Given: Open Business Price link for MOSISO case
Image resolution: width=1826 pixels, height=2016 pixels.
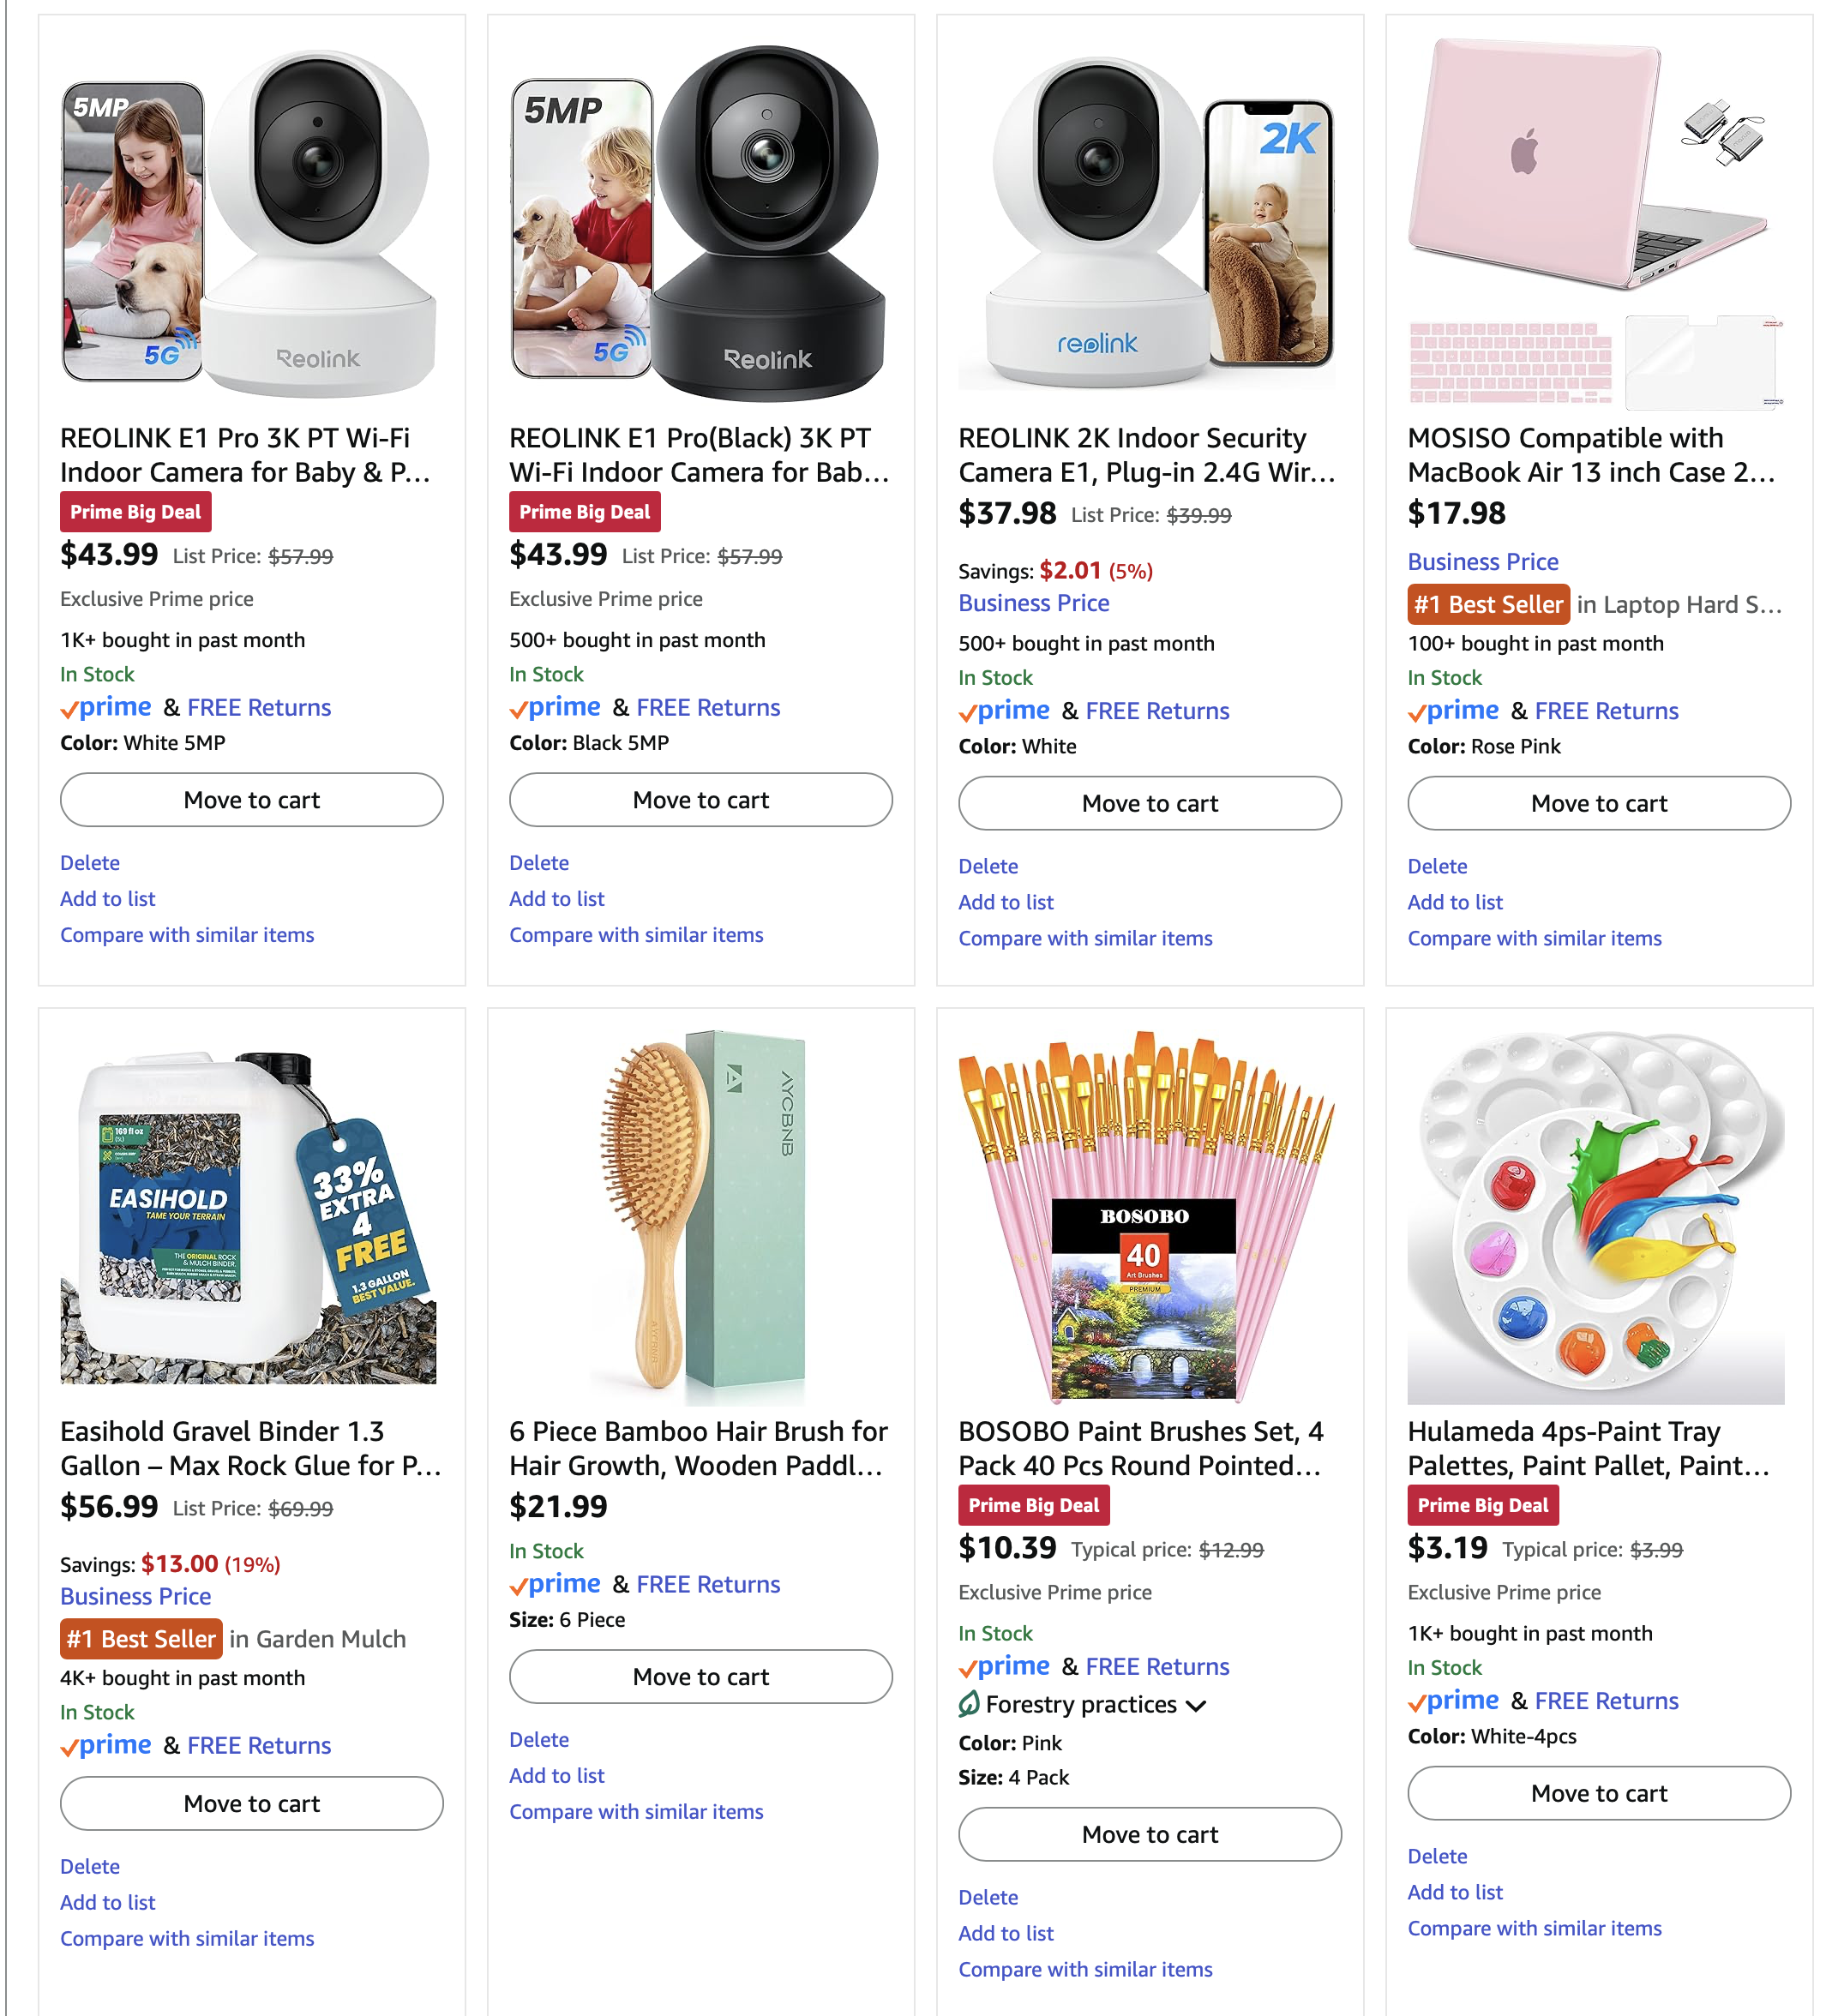Looking at the screenshot, I should point(1482,562).
